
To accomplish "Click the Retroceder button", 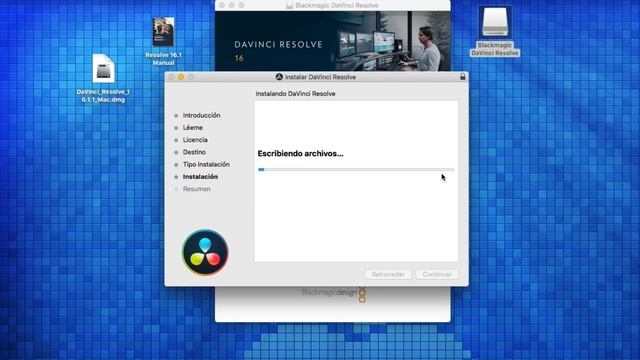I will 388,274.
